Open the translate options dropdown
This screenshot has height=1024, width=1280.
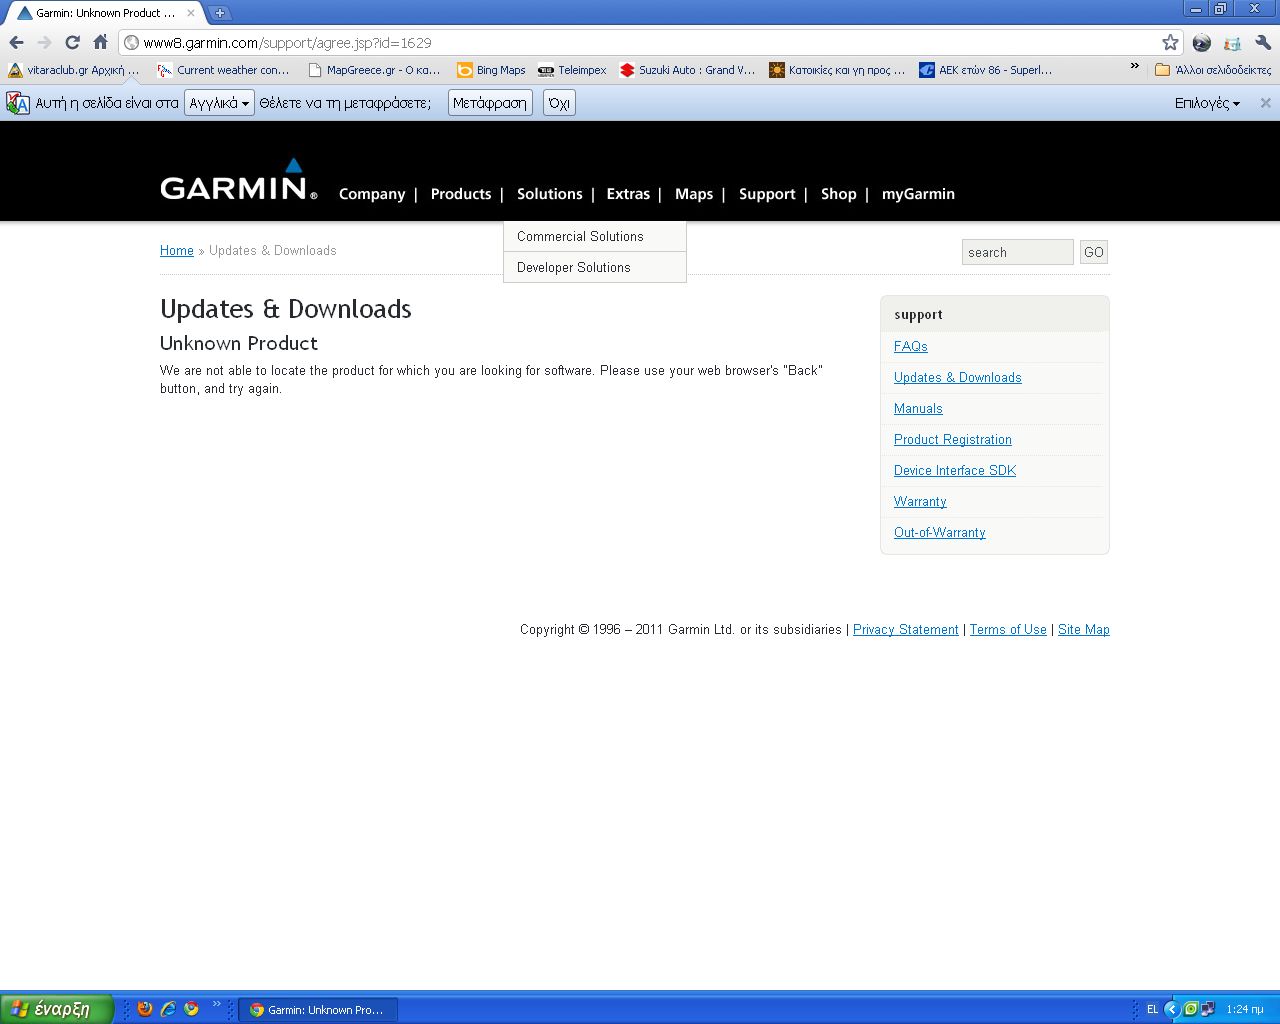coord(1207,103)
